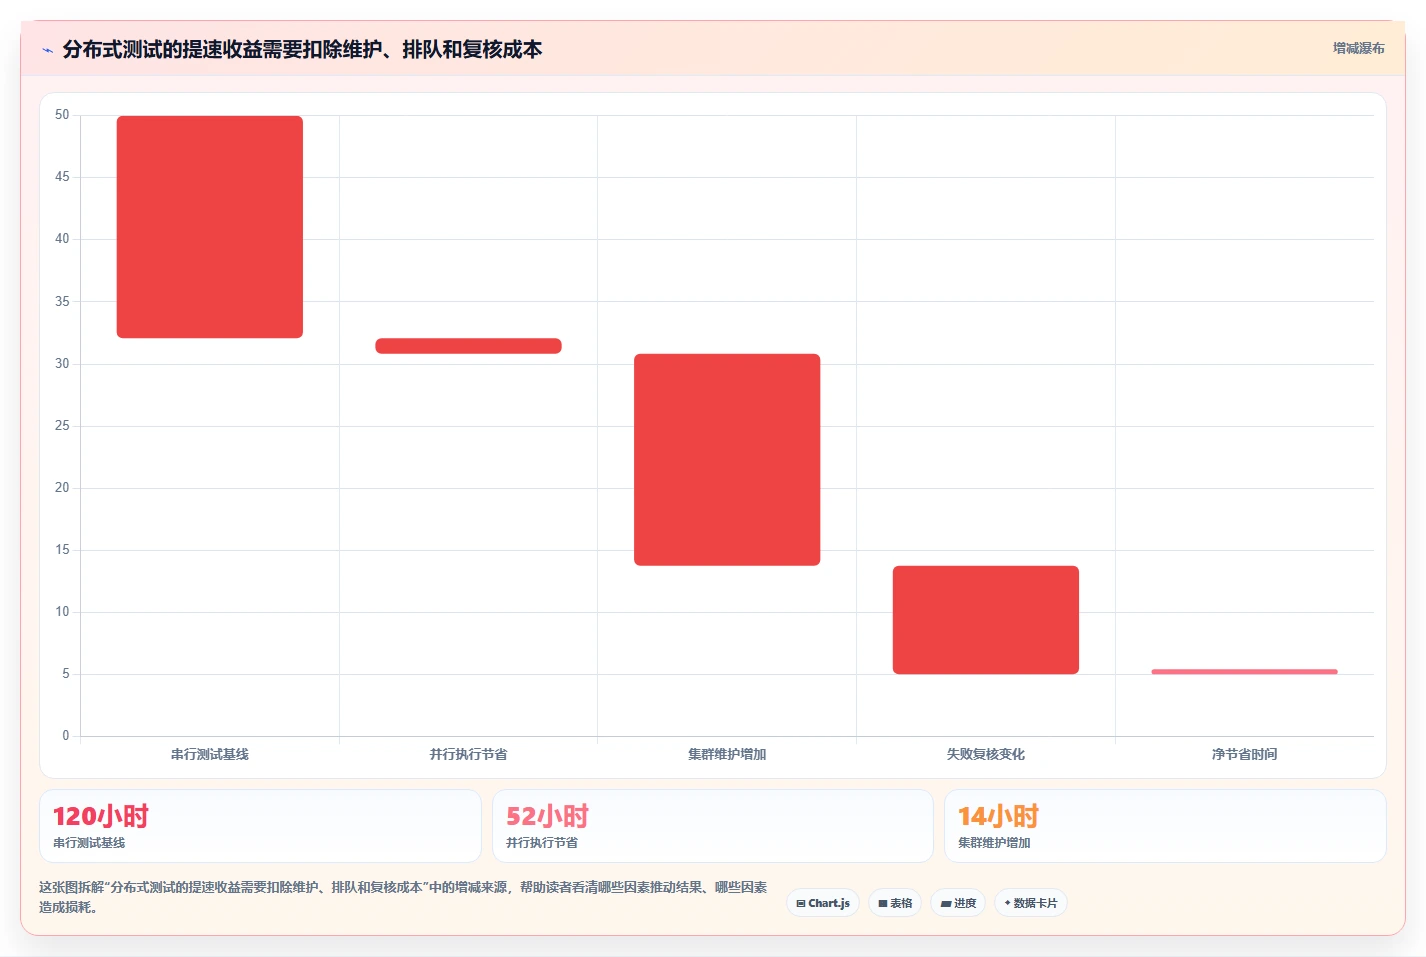The width and height of the screenshot is (1426, 957).
Task: Click the 14小时 data card
Action: click(x=1165, y=826)
